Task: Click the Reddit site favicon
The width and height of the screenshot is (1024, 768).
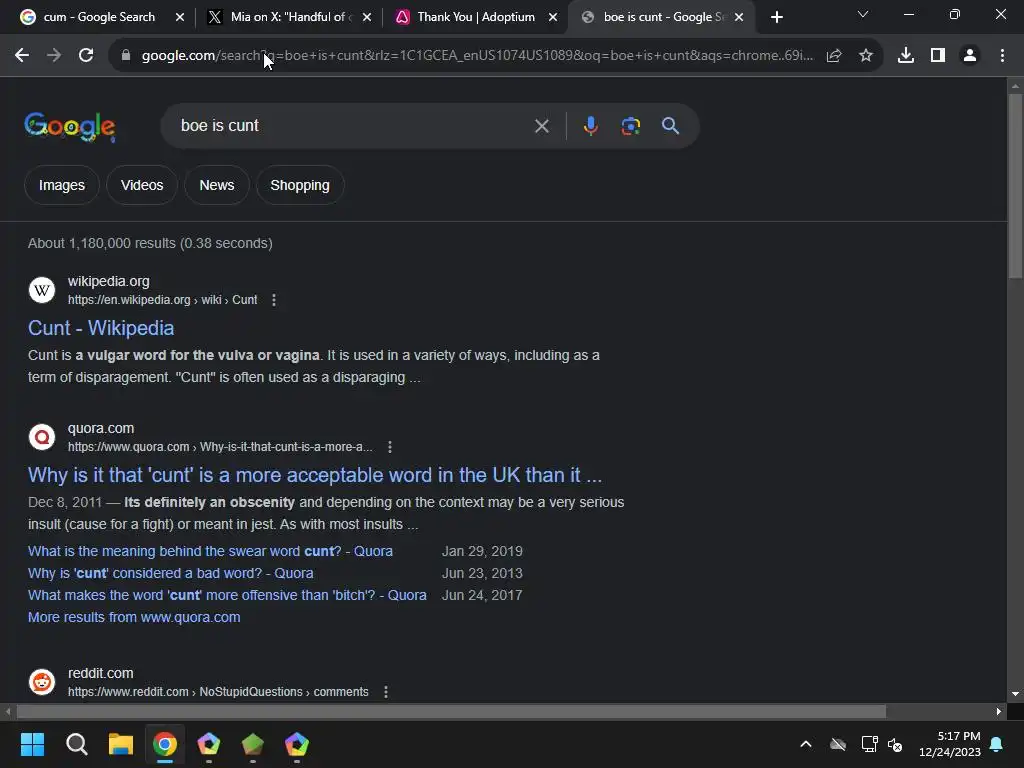Action: [x=42, y=682]
